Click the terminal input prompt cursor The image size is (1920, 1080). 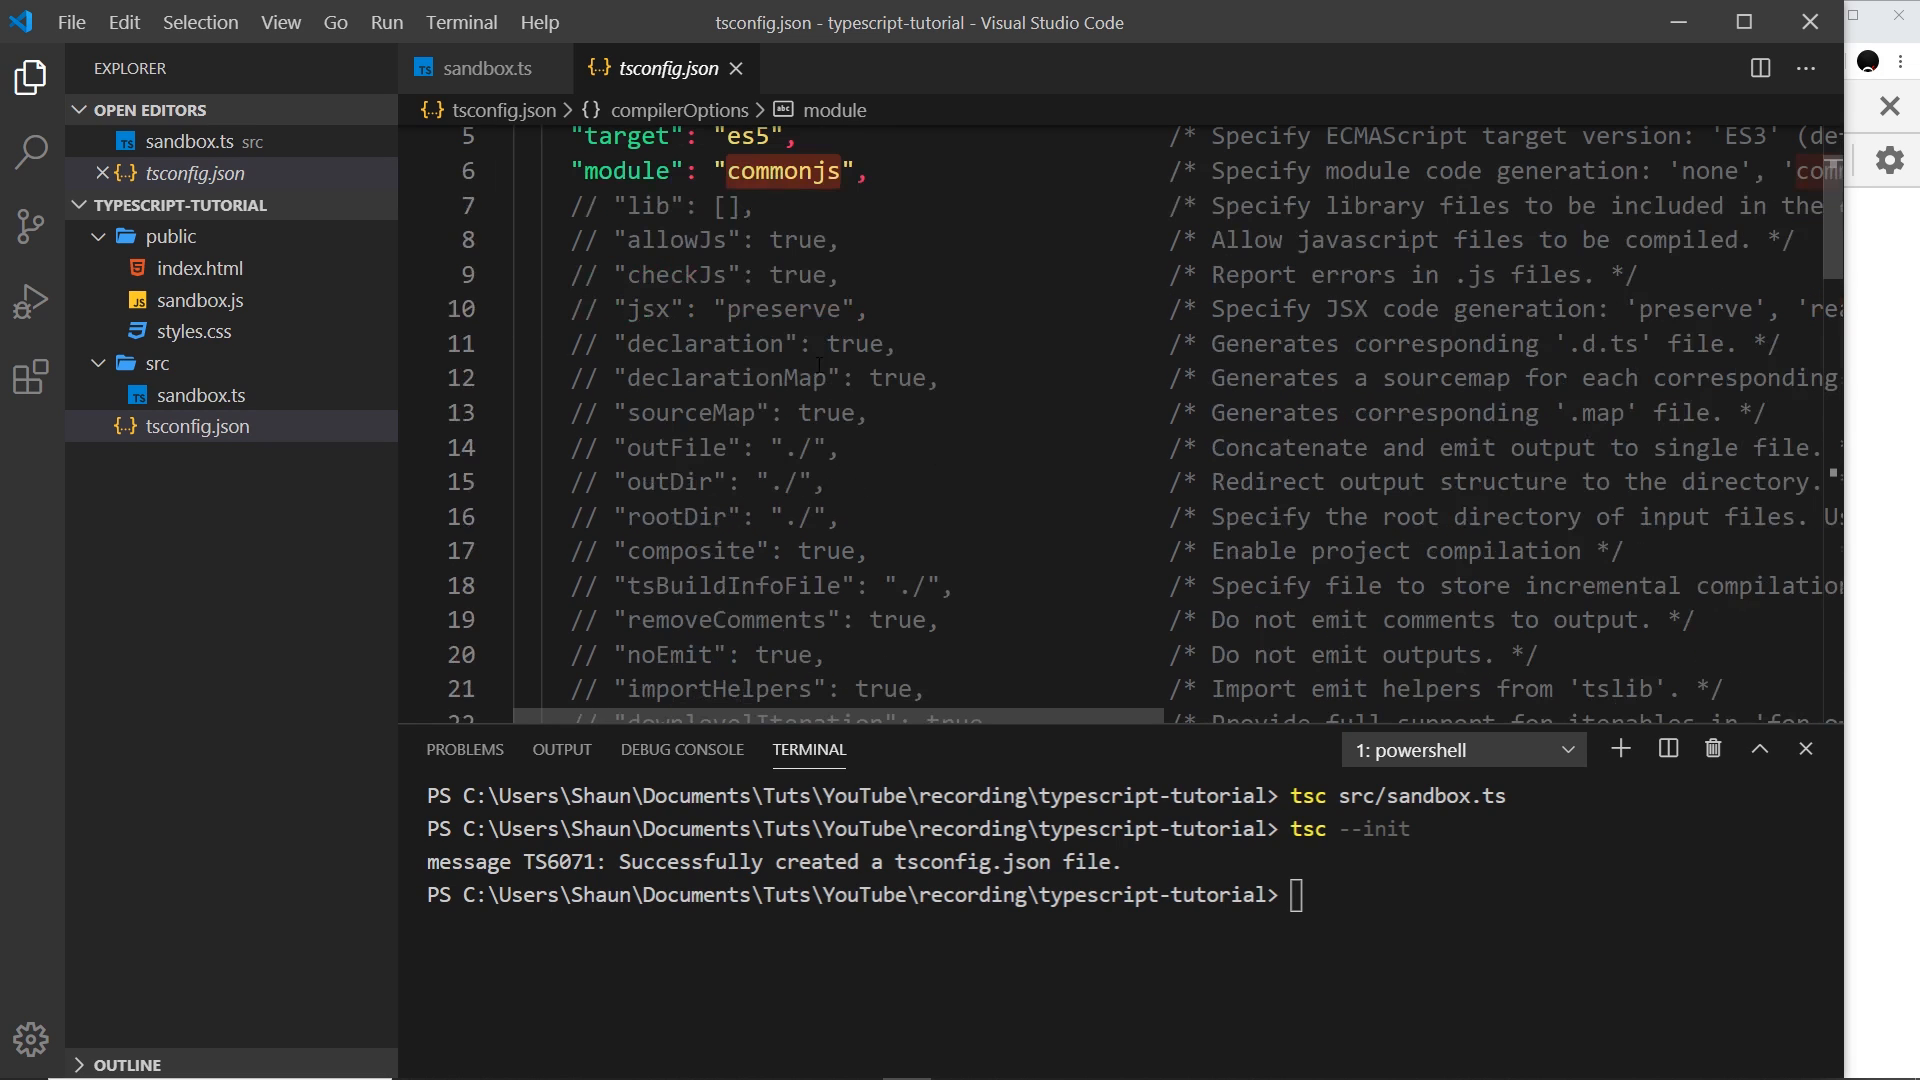(1296, 895)
